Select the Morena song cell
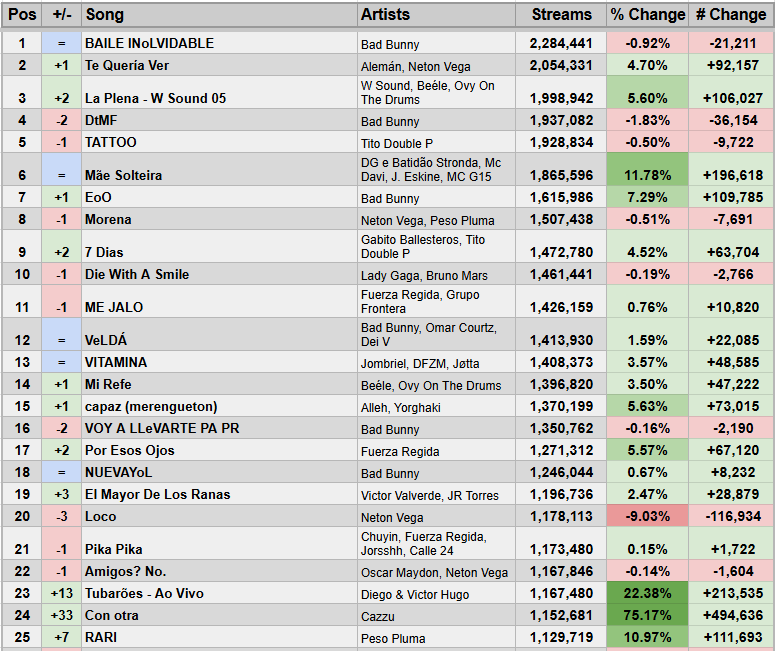Screen dimensions: 775x651 (219, 219)
